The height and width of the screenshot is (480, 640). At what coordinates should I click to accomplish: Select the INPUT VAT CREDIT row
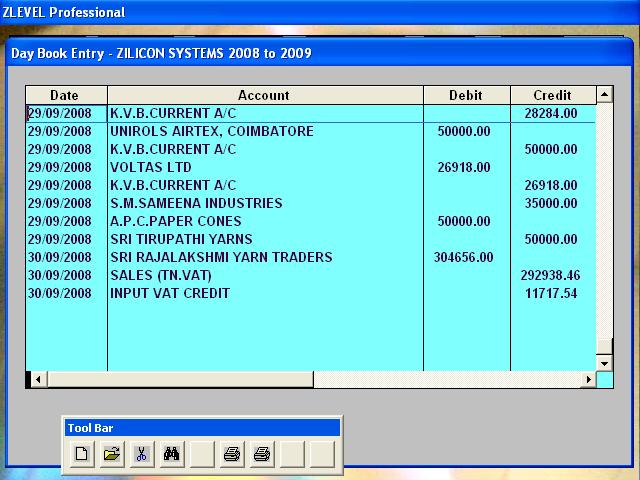[x=169, y=293]
